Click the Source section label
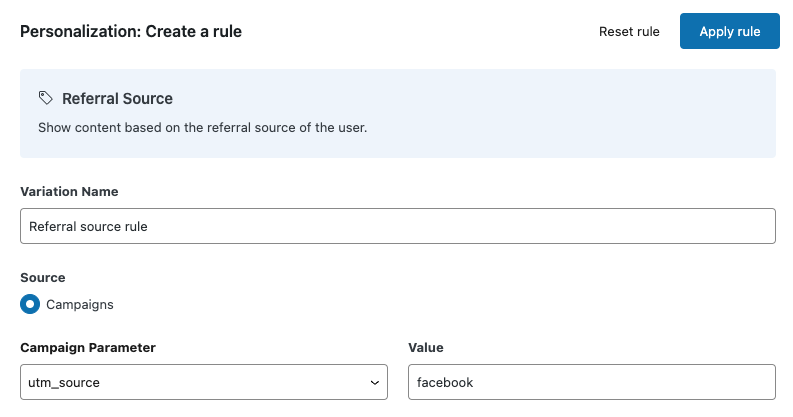Screen dimensions: 793x417 point(43,277)
